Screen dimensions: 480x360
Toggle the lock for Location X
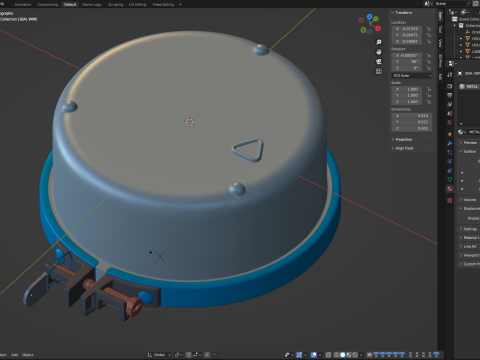429,29
